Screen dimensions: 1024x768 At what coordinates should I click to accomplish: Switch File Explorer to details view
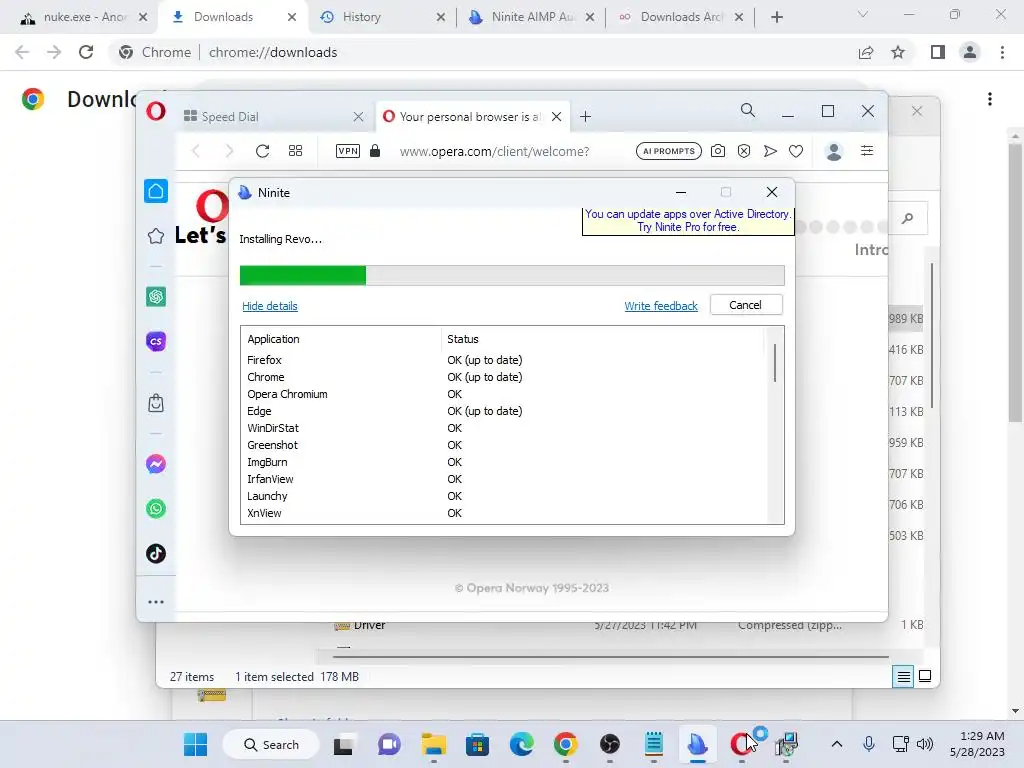pyautogui.click(x=903, y=677)
